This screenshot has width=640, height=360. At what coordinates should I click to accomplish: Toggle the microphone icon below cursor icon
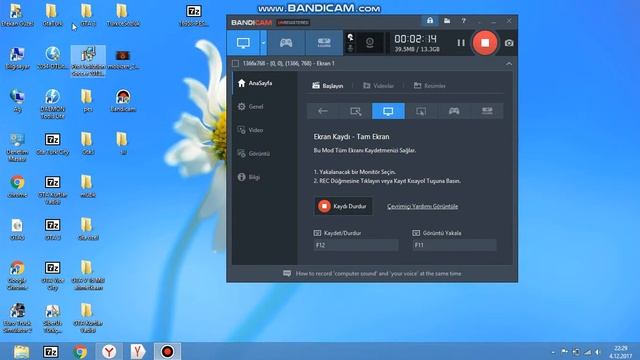(x=350, y=48)
